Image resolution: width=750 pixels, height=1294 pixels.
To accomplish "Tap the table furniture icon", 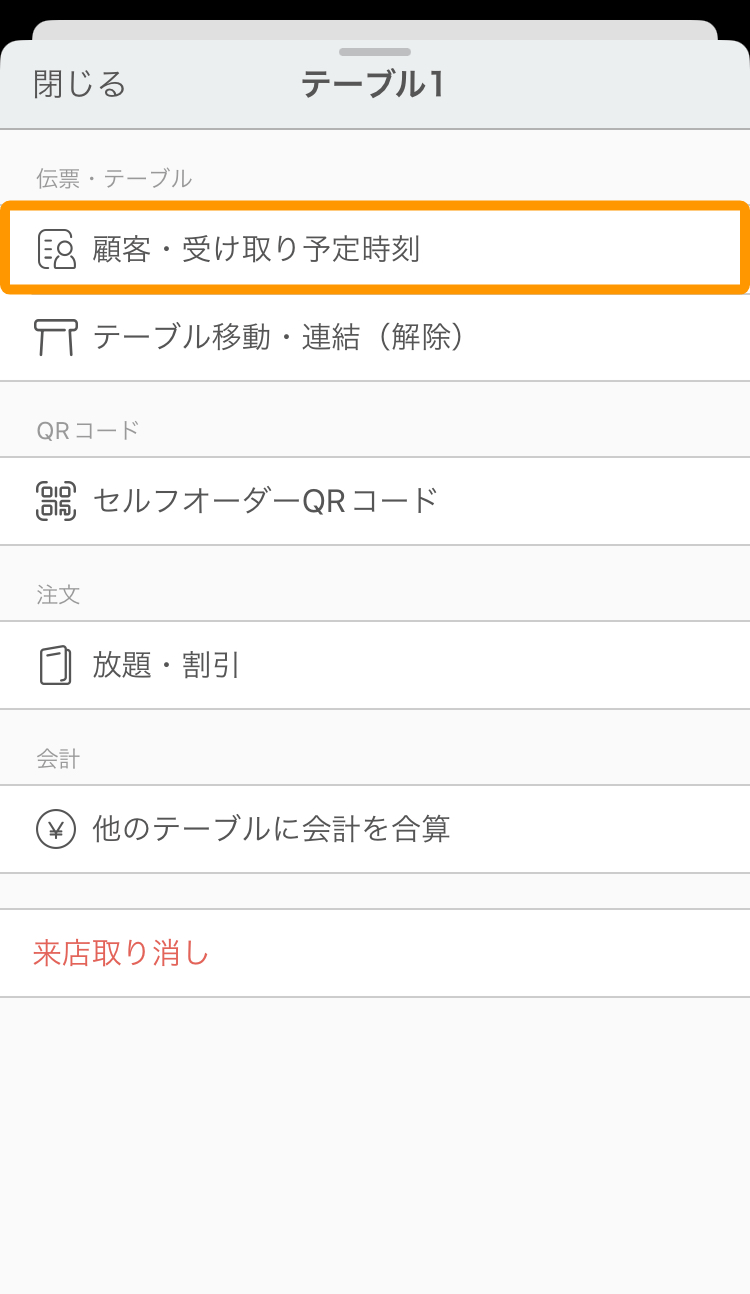I will coord(56,337).
